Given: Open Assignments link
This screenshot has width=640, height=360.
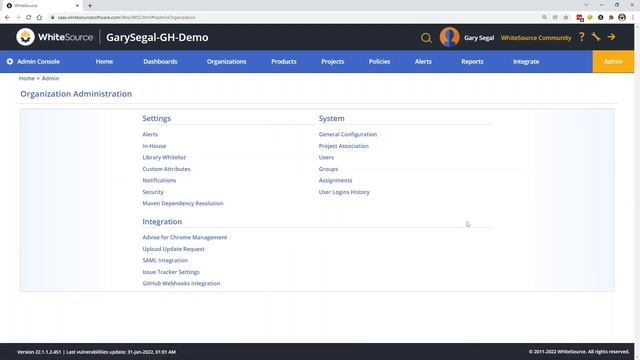Looking at the screenshot, I should [x=336, y=180].
